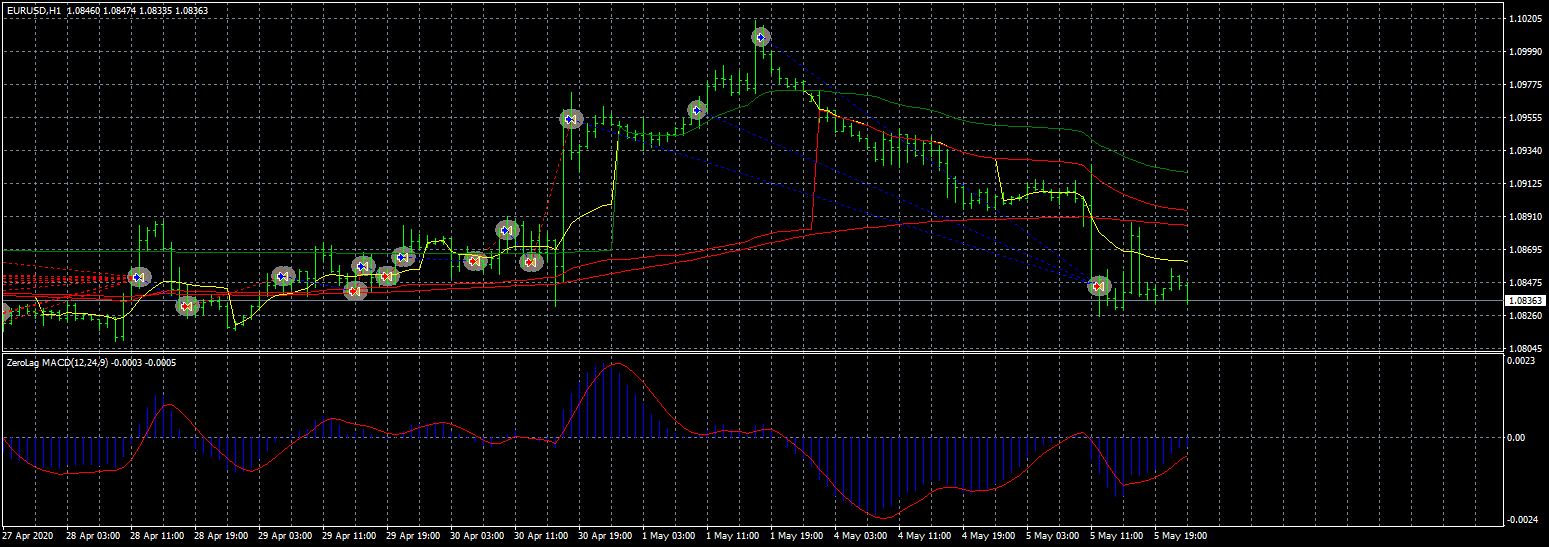The height and width of the screenshot is (547, 1549).
Task: Click the 28 Apr 03:00 time label
Action: [92, 536]
